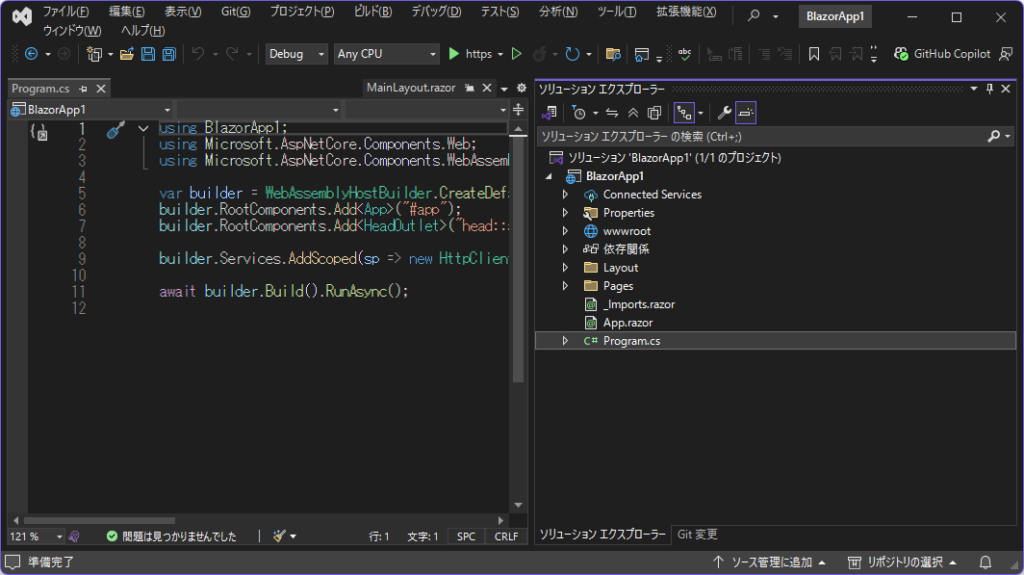Viewport: 1024px width, 575px height.
Task: Toggle the nested files view button
Action: click(x=683, y=113)
